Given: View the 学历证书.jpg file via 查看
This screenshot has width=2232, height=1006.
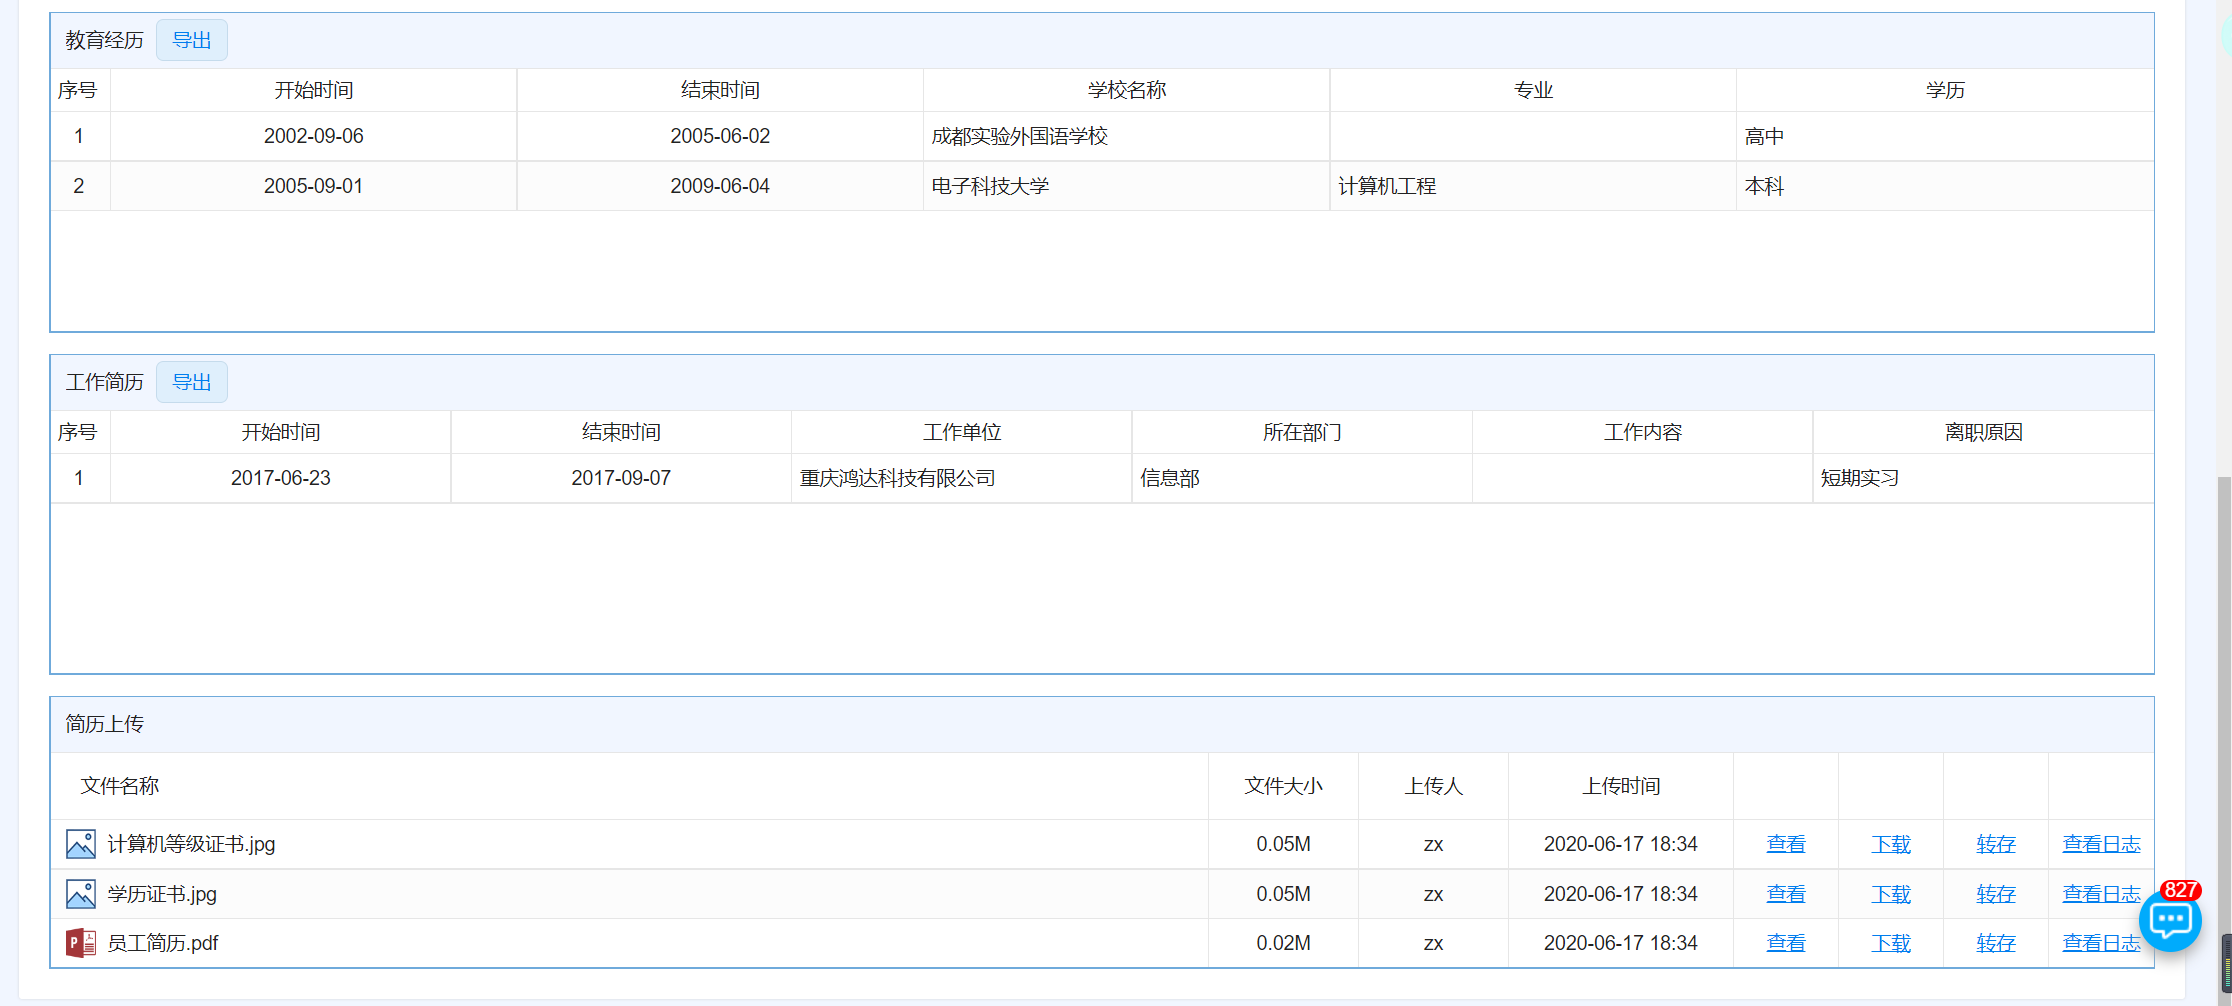Looking at the screenshot, I should coord(1785,894).
